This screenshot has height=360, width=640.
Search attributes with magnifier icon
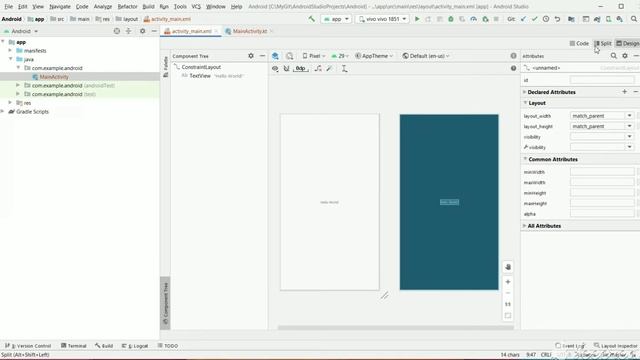pos(613,56)
